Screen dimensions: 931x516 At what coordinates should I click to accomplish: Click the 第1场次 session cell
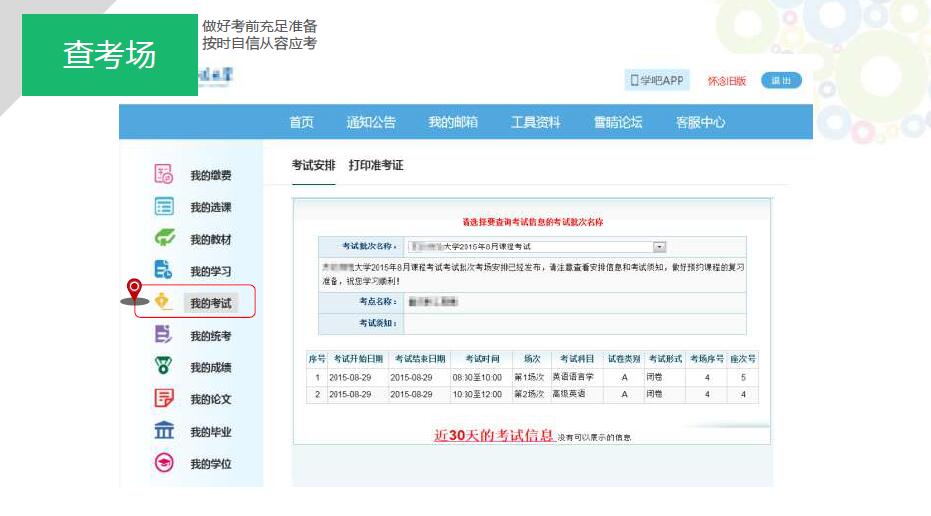529,378
